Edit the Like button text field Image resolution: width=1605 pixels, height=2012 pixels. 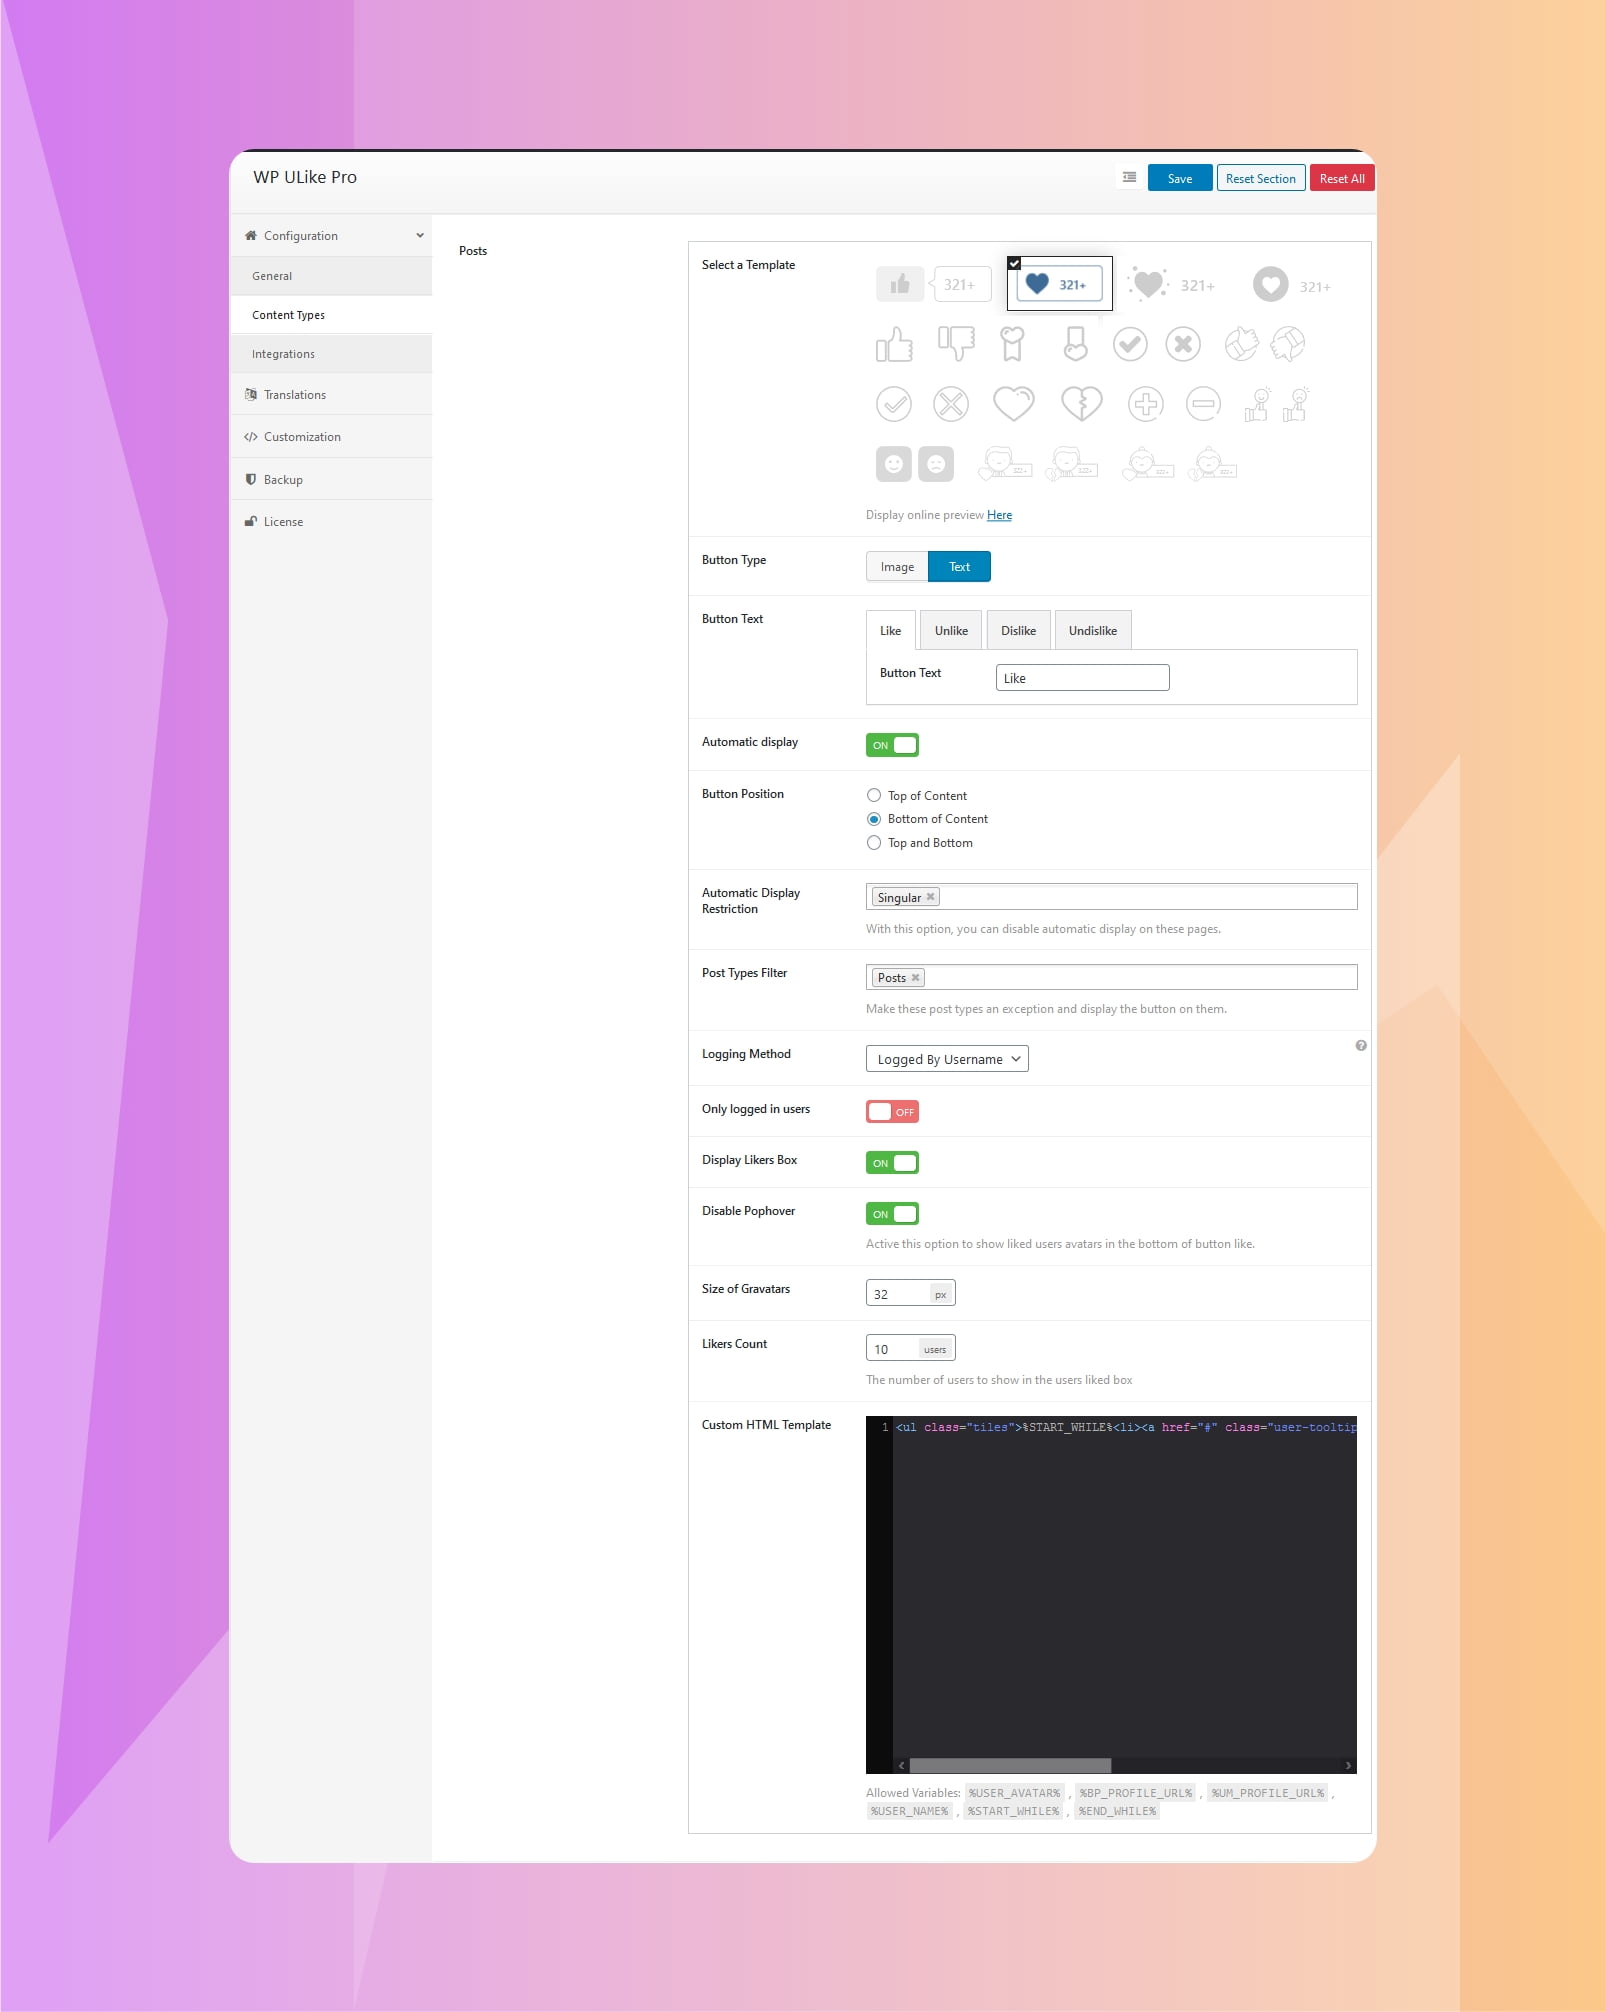(1081, 677)
